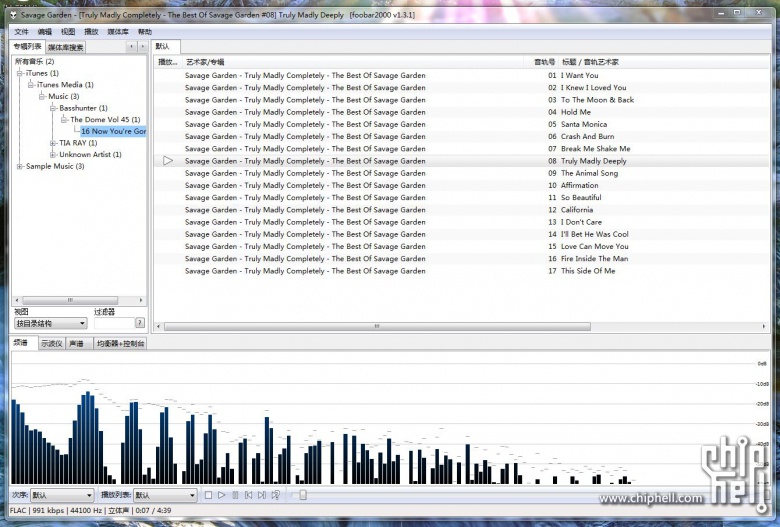
Task: Click the playlist scrollbar right arrow
Action: click(x=764, y=326)
